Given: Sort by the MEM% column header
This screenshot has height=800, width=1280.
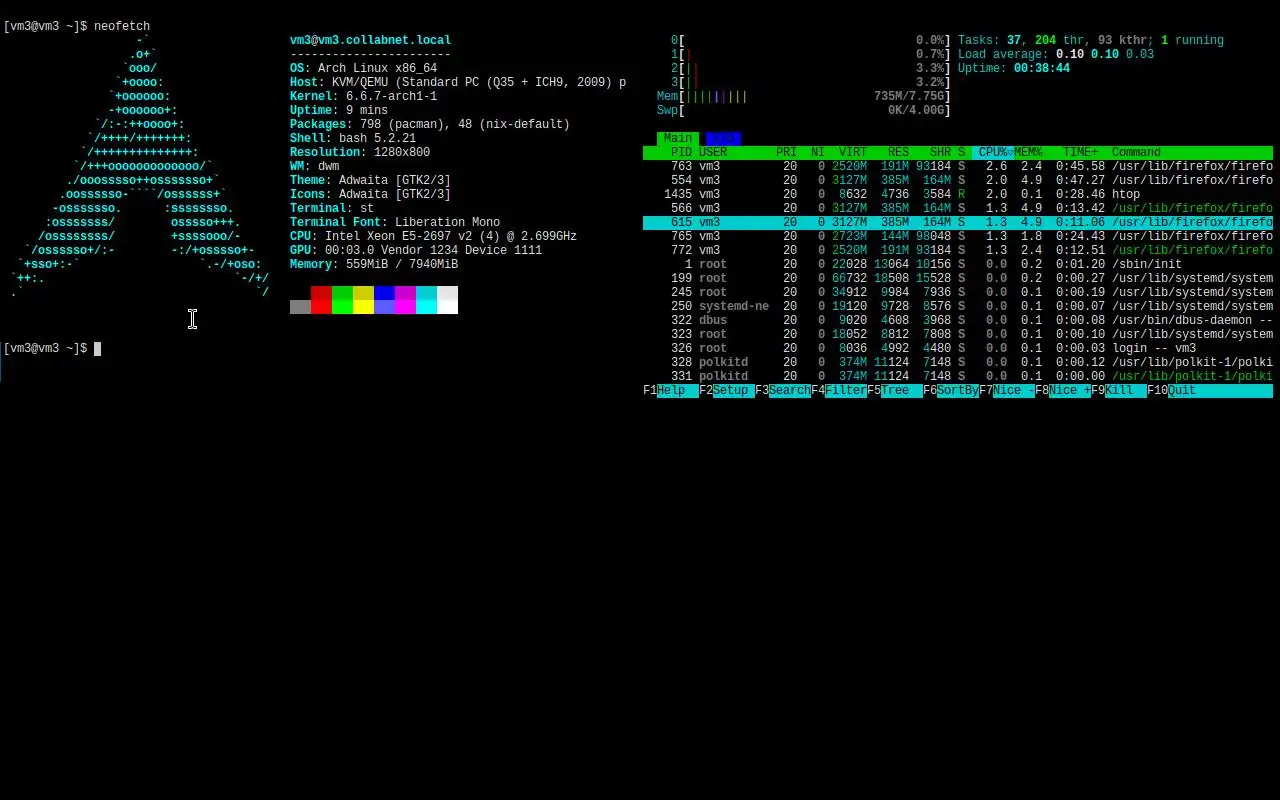Looking at the screenshot, I should (1028, 152).
